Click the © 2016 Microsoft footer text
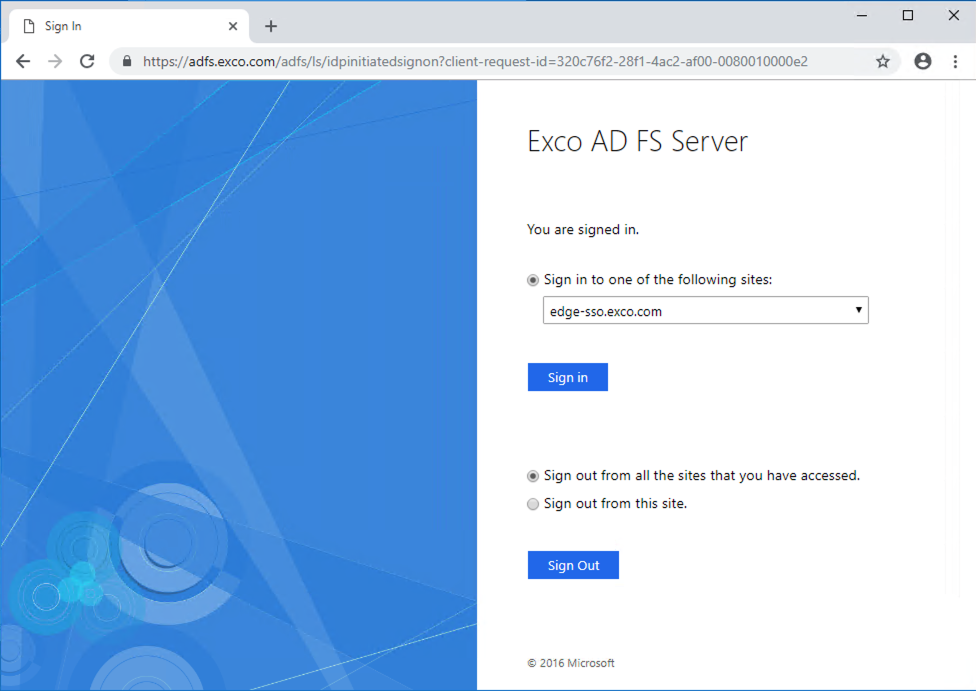The width and height of the screenshot is (976, 691). point(570,662)
